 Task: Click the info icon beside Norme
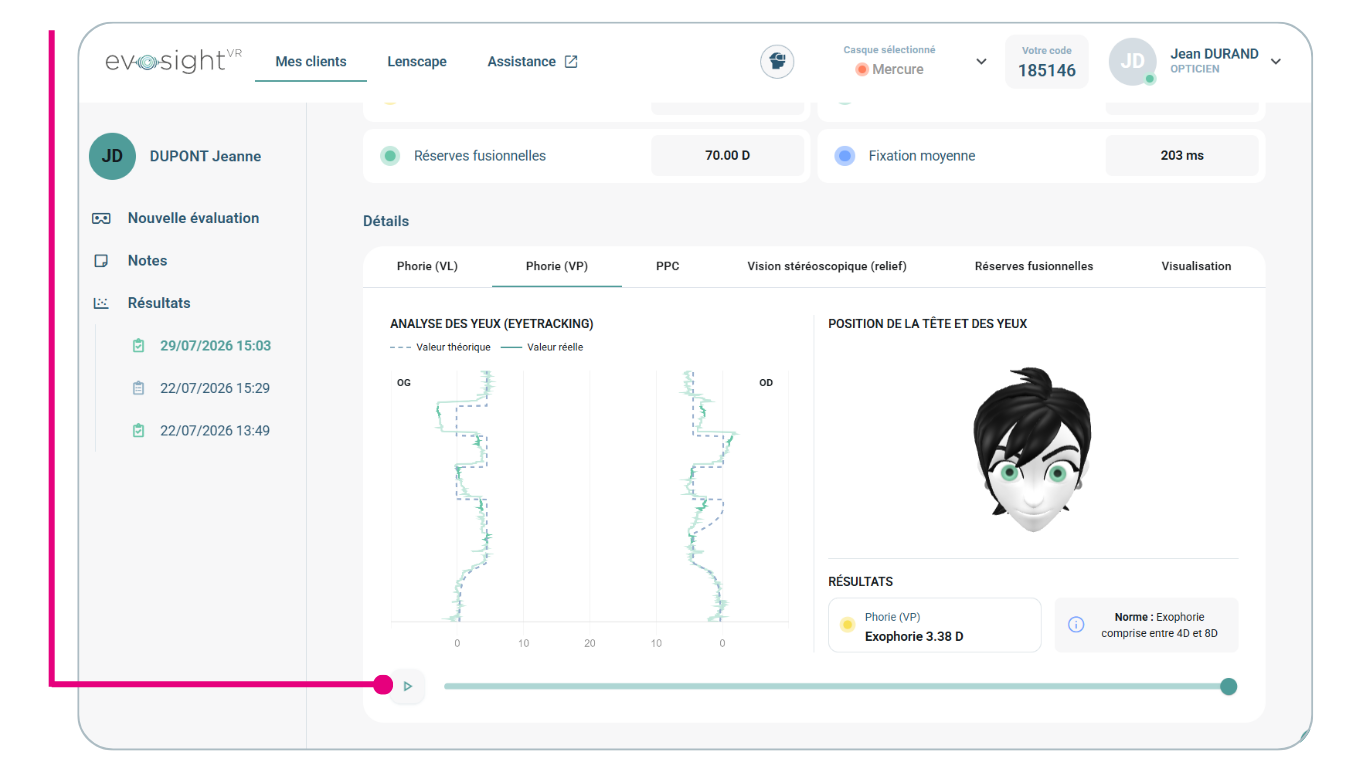pos(1076,625)
